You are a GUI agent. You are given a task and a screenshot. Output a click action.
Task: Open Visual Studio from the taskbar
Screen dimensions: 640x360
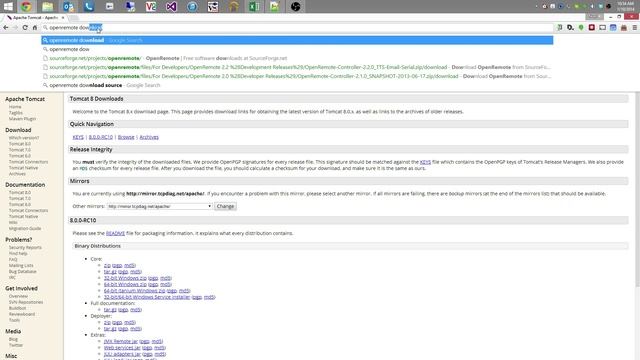[x=171, y=6]
